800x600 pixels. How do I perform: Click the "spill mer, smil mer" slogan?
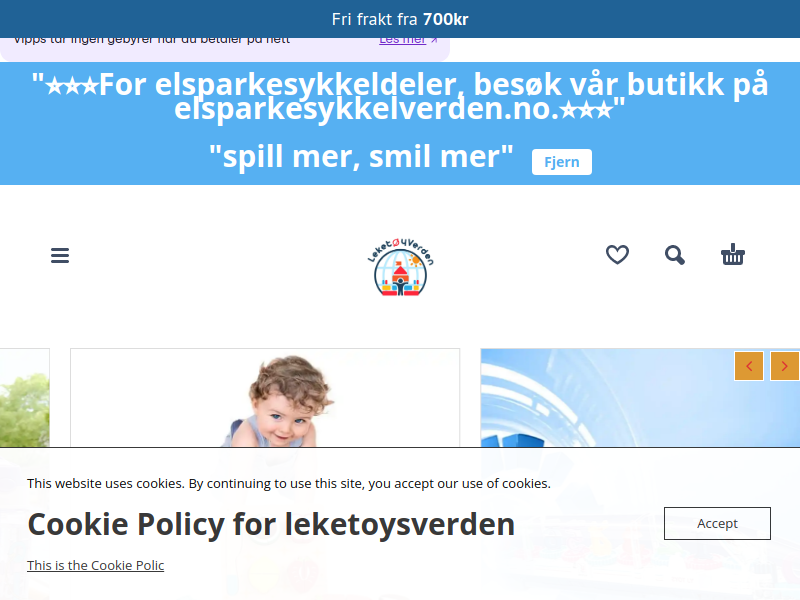click(361, 157)
